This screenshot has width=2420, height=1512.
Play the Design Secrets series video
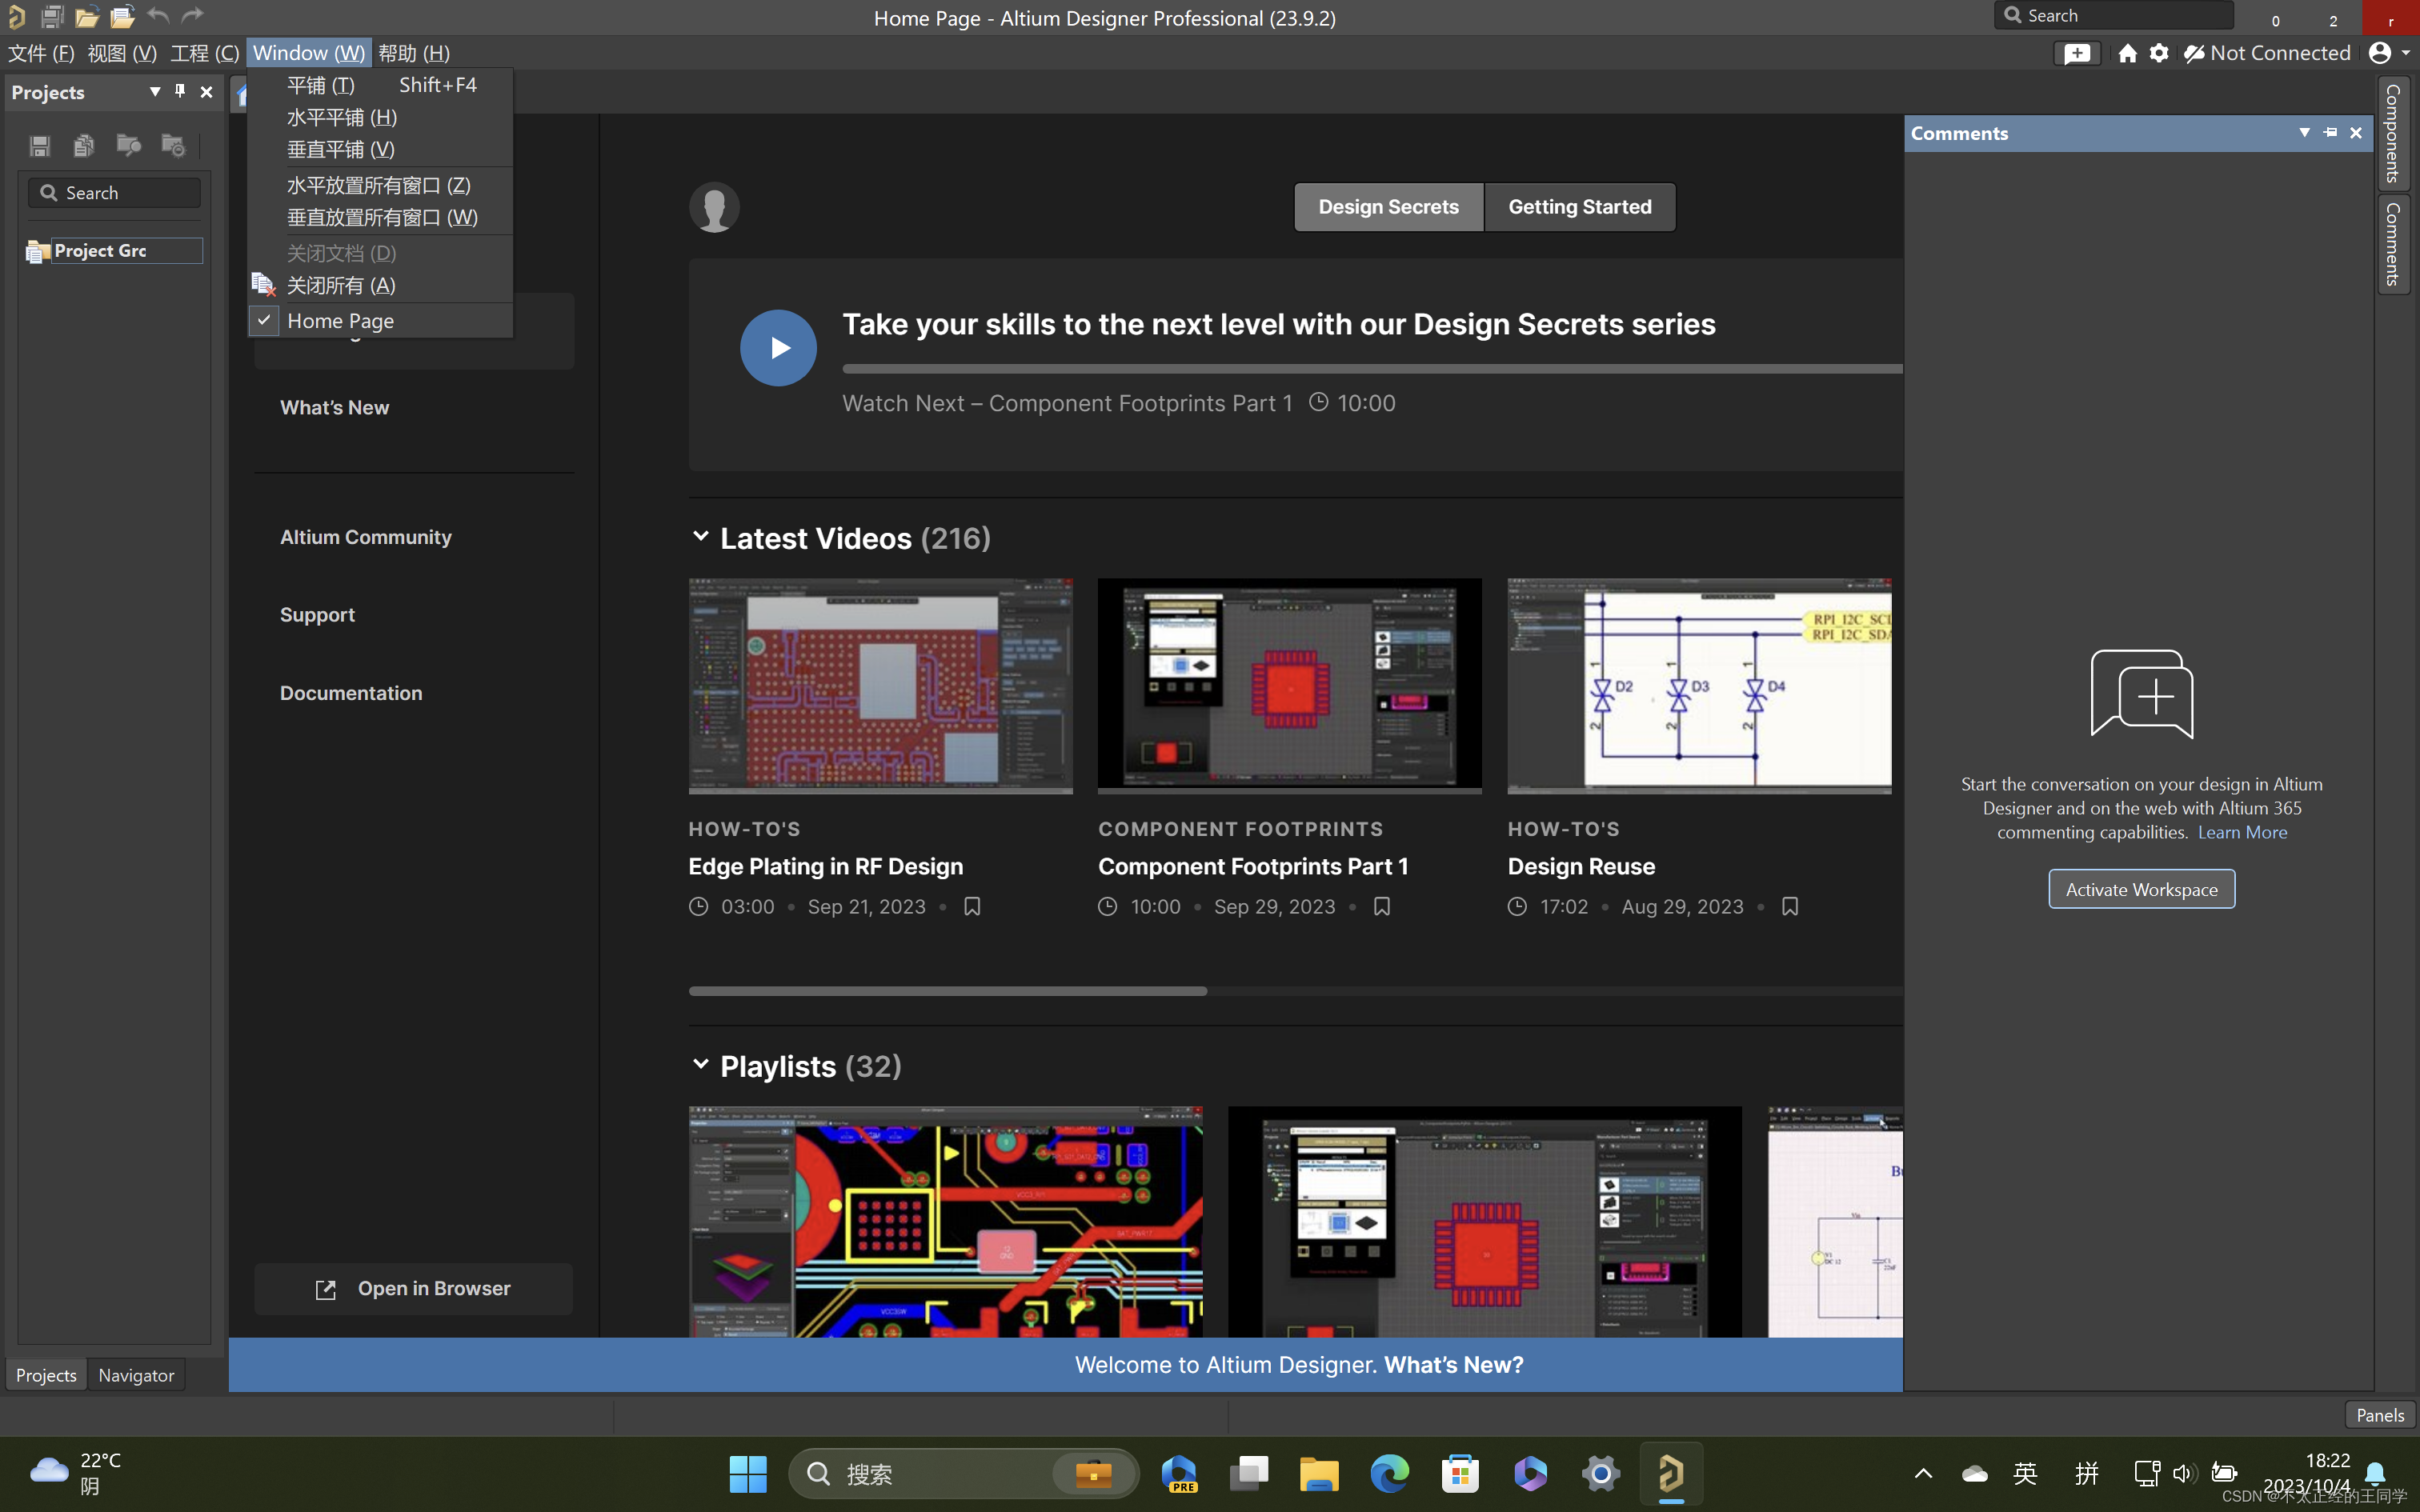click(x=778, y=347)
